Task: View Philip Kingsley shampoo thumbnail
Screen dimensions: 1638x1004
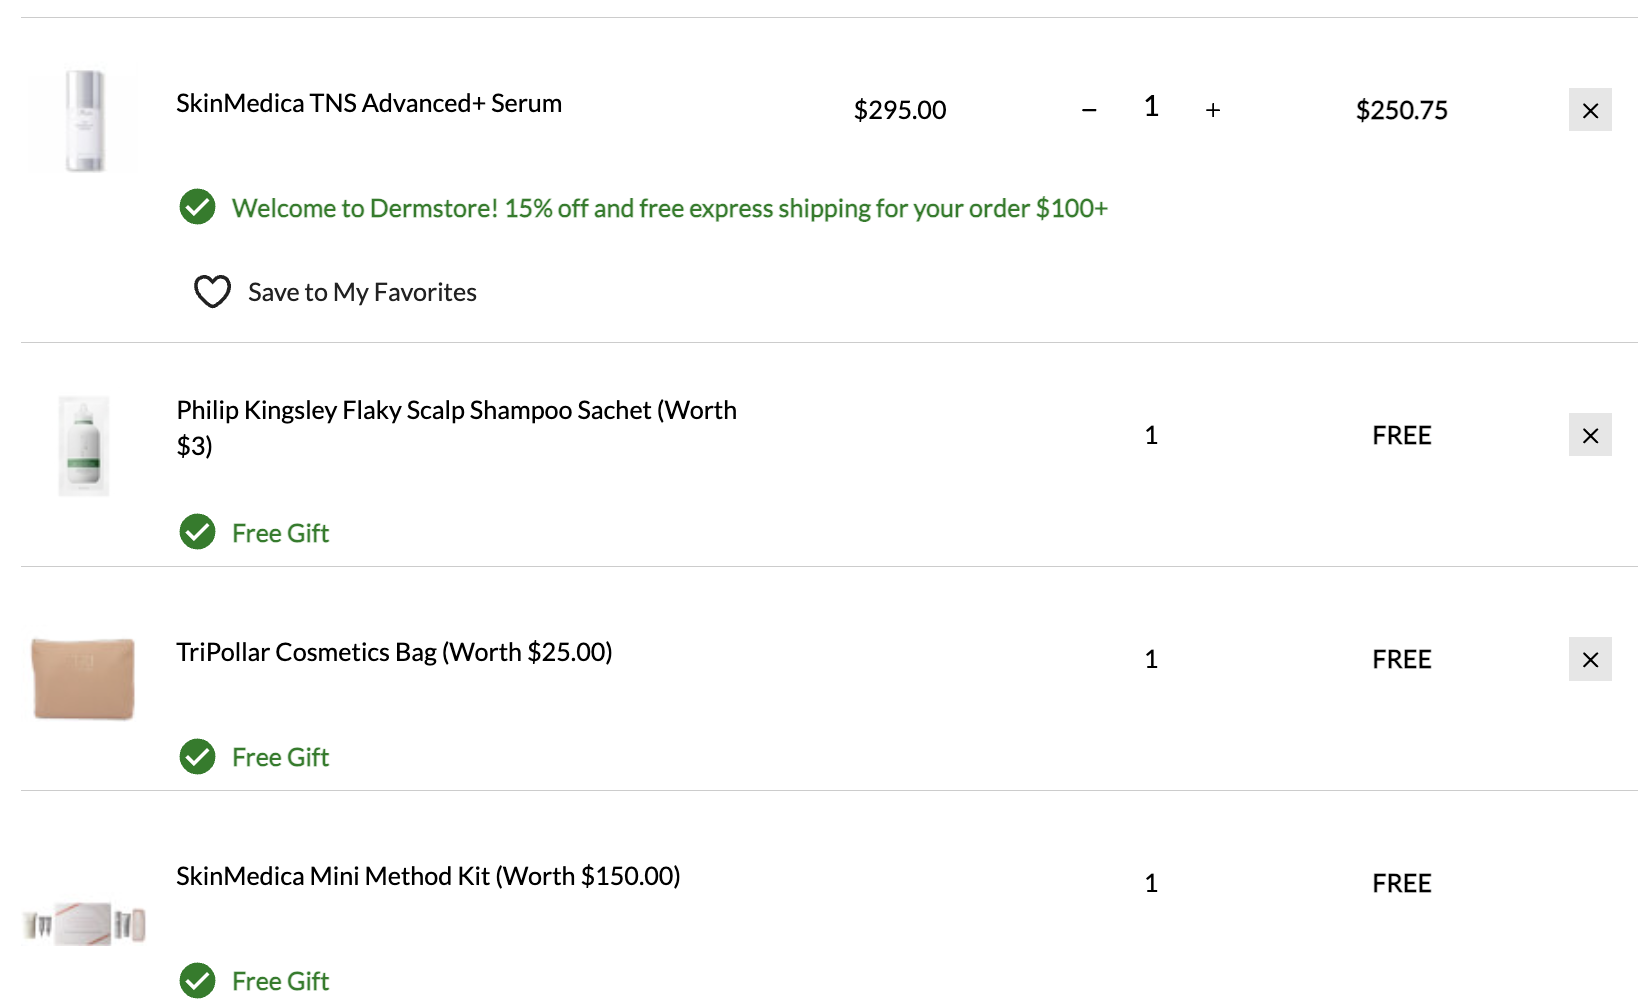Action: tap(84, 445)
